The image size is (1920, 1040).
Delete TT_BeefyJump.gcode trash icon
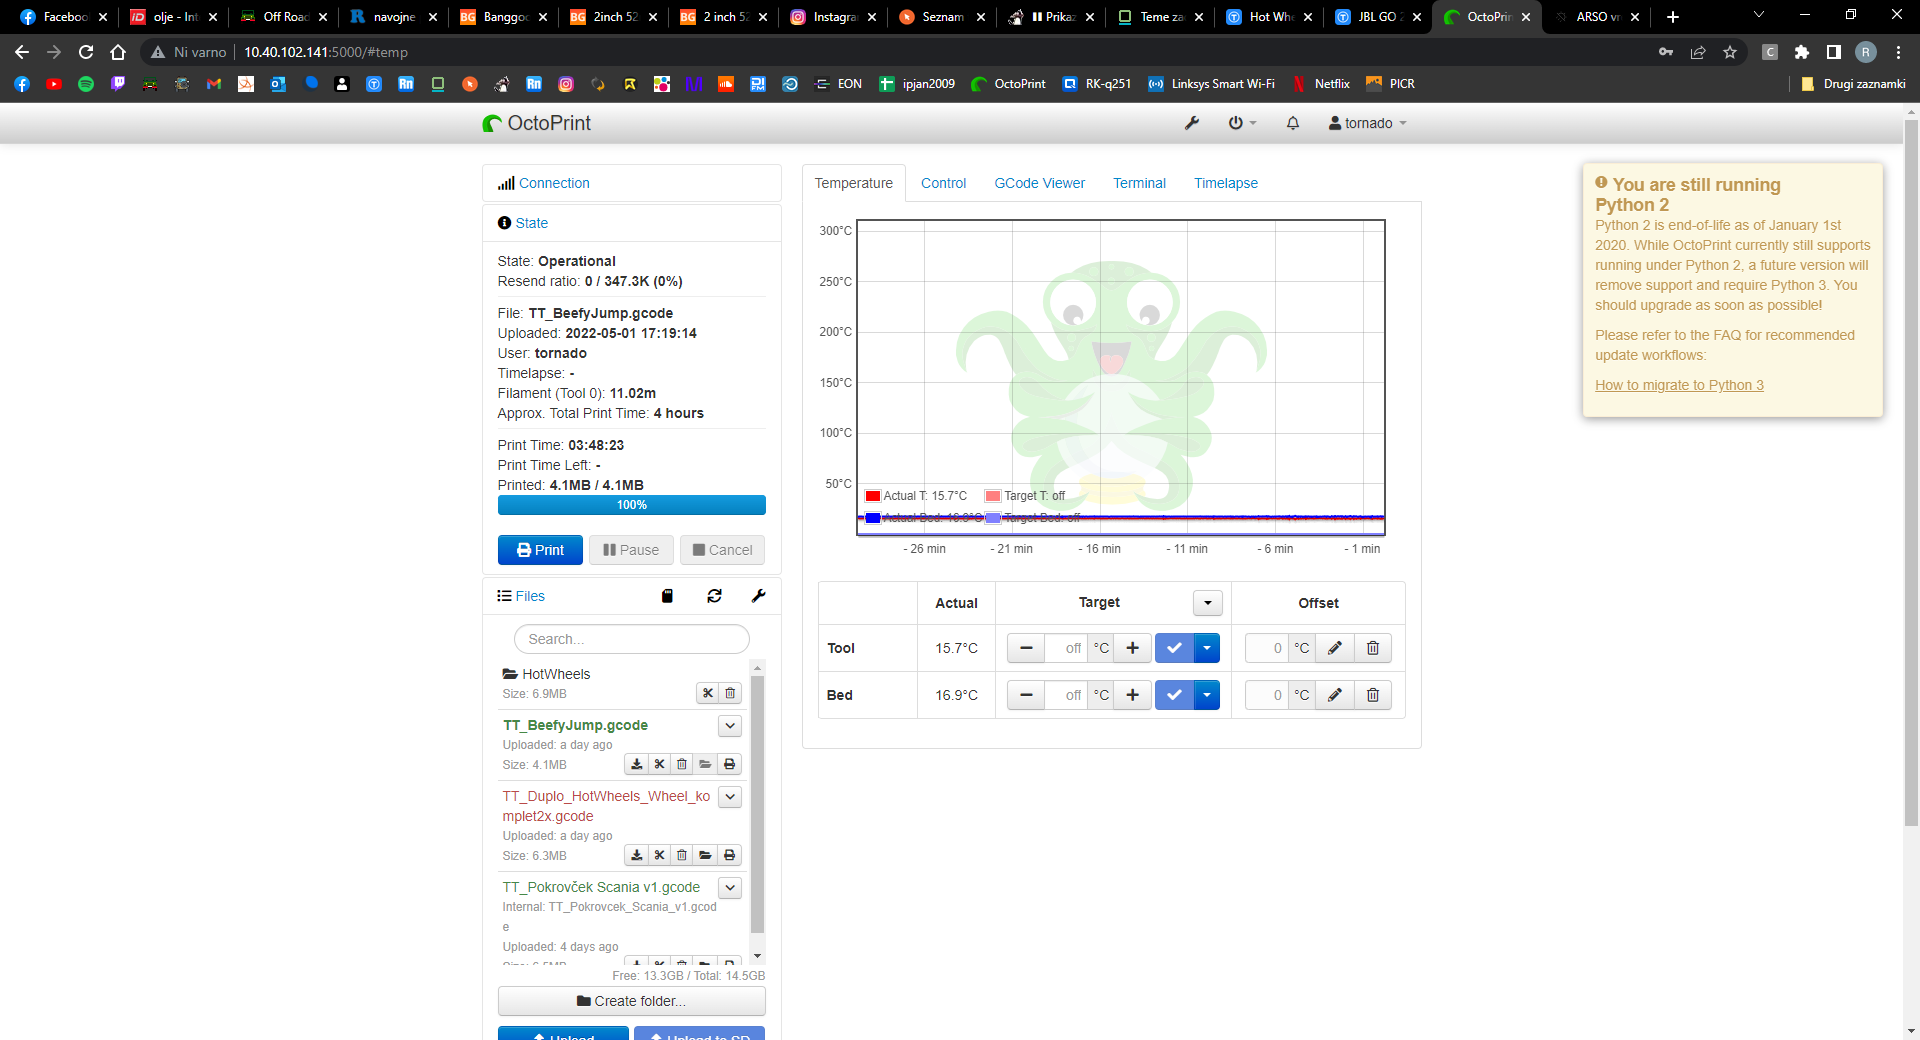[682, 764]
